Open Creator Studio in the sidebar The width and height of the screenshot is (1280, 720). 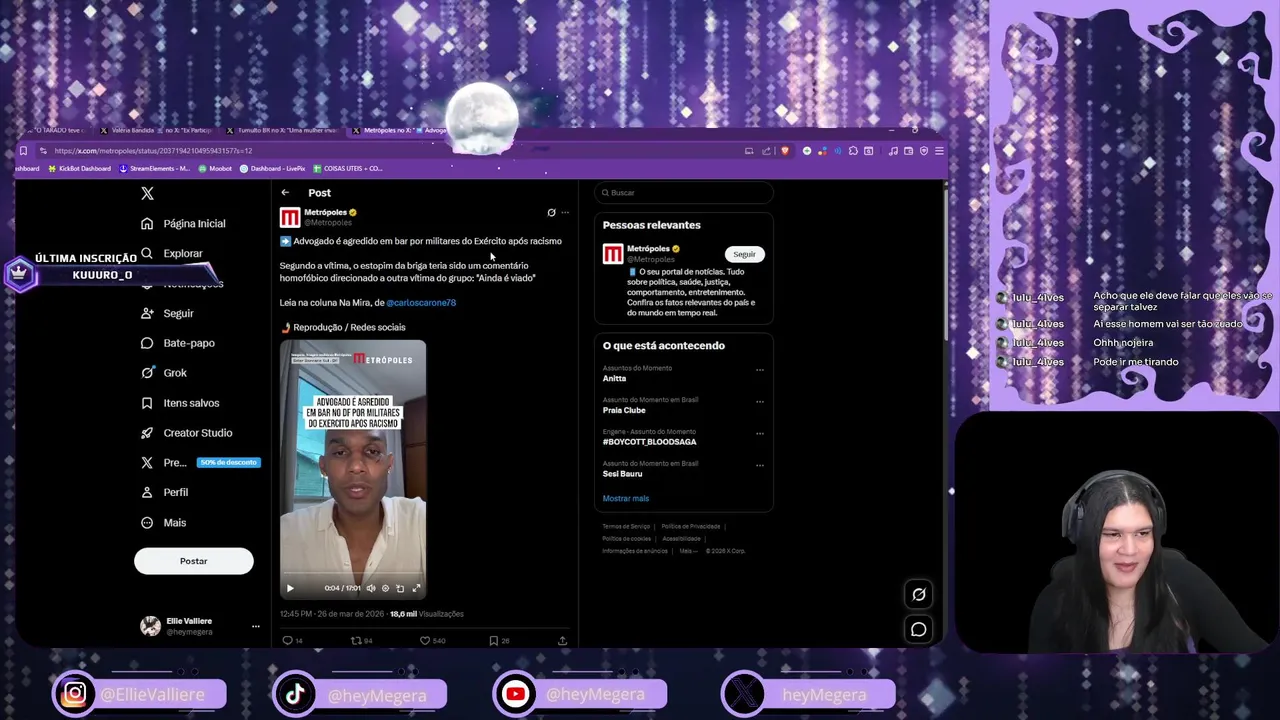coord(186,433)
